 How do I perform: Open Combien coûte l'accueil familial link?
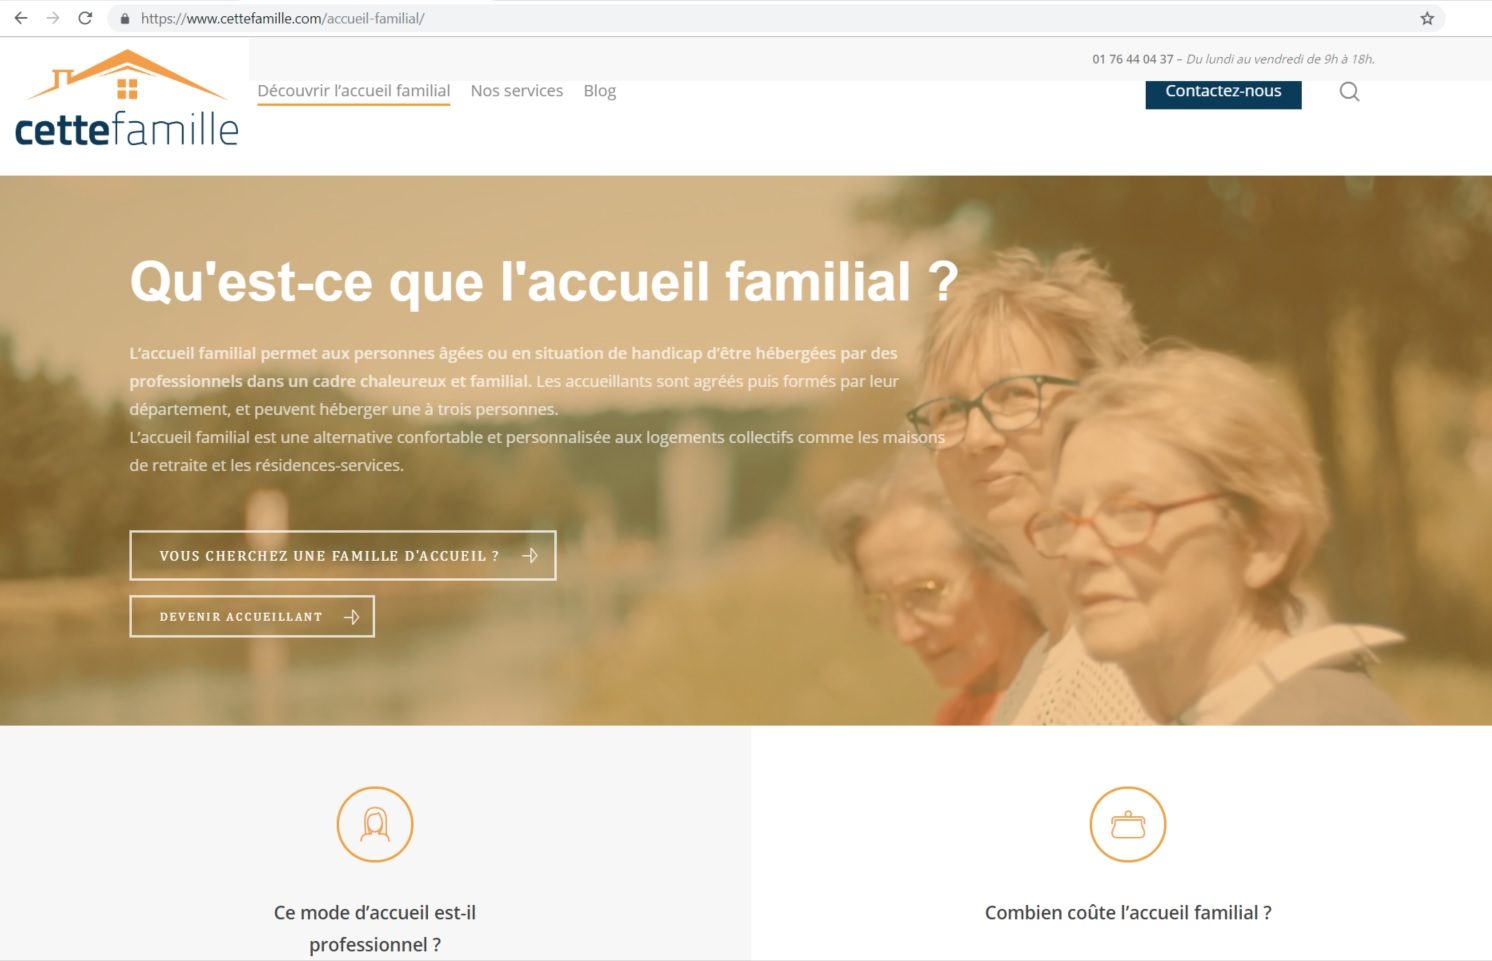pos(1128,912)
